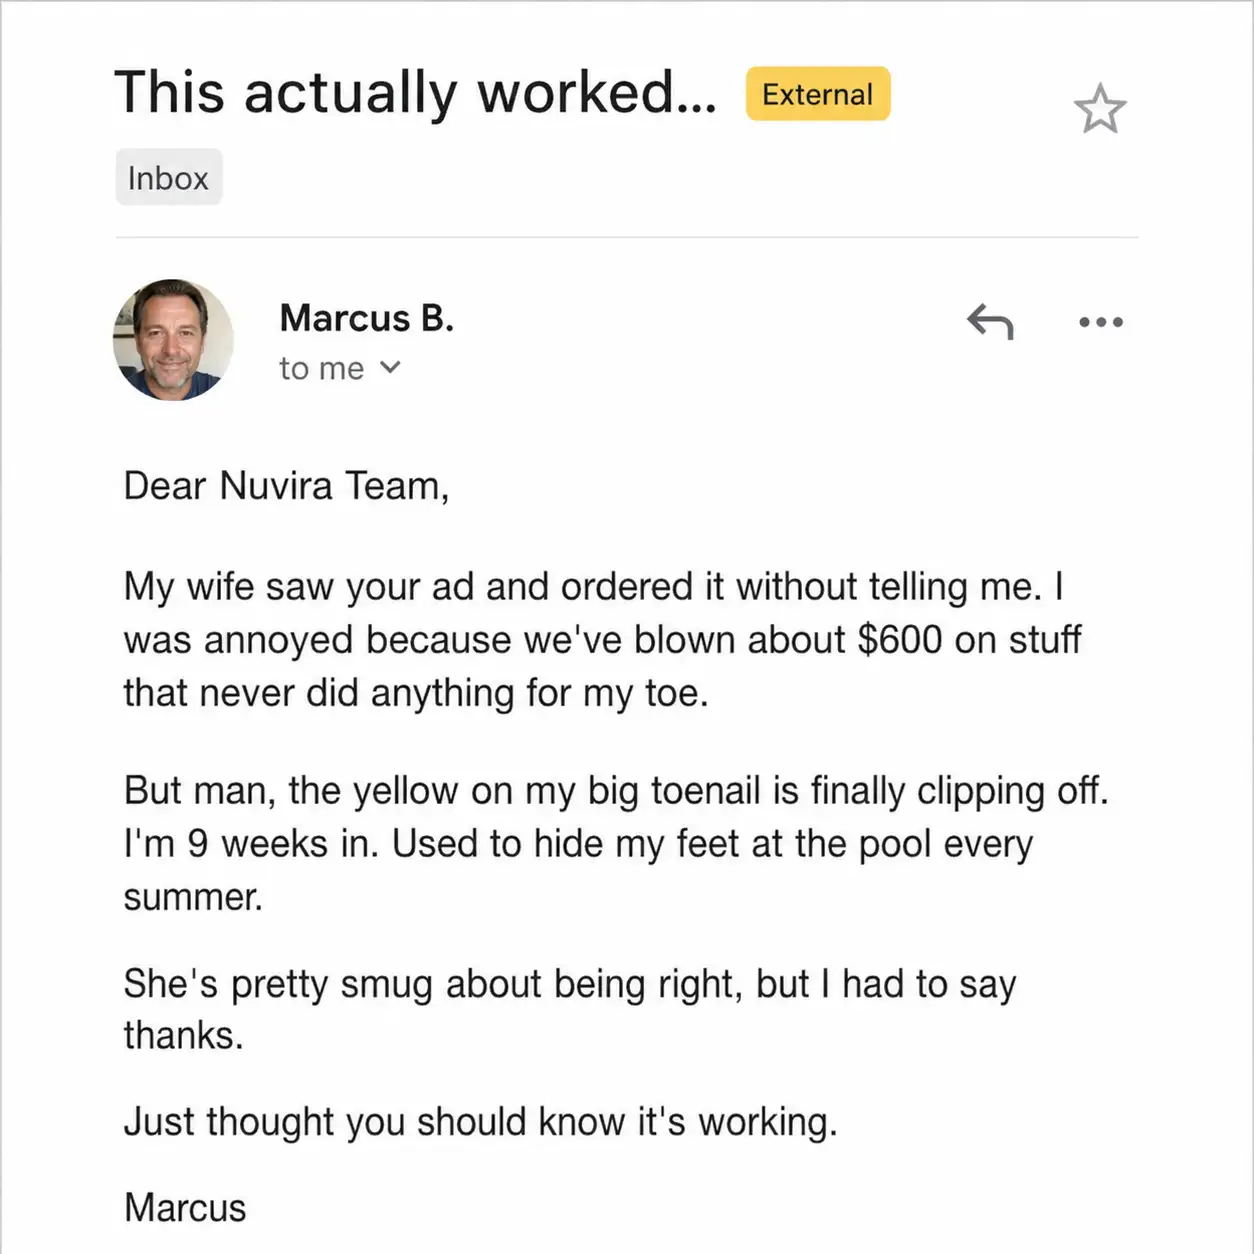Click the word 'thanks.' in the body
The width and height of the screenshot is (1254, 1254).
184,1035
